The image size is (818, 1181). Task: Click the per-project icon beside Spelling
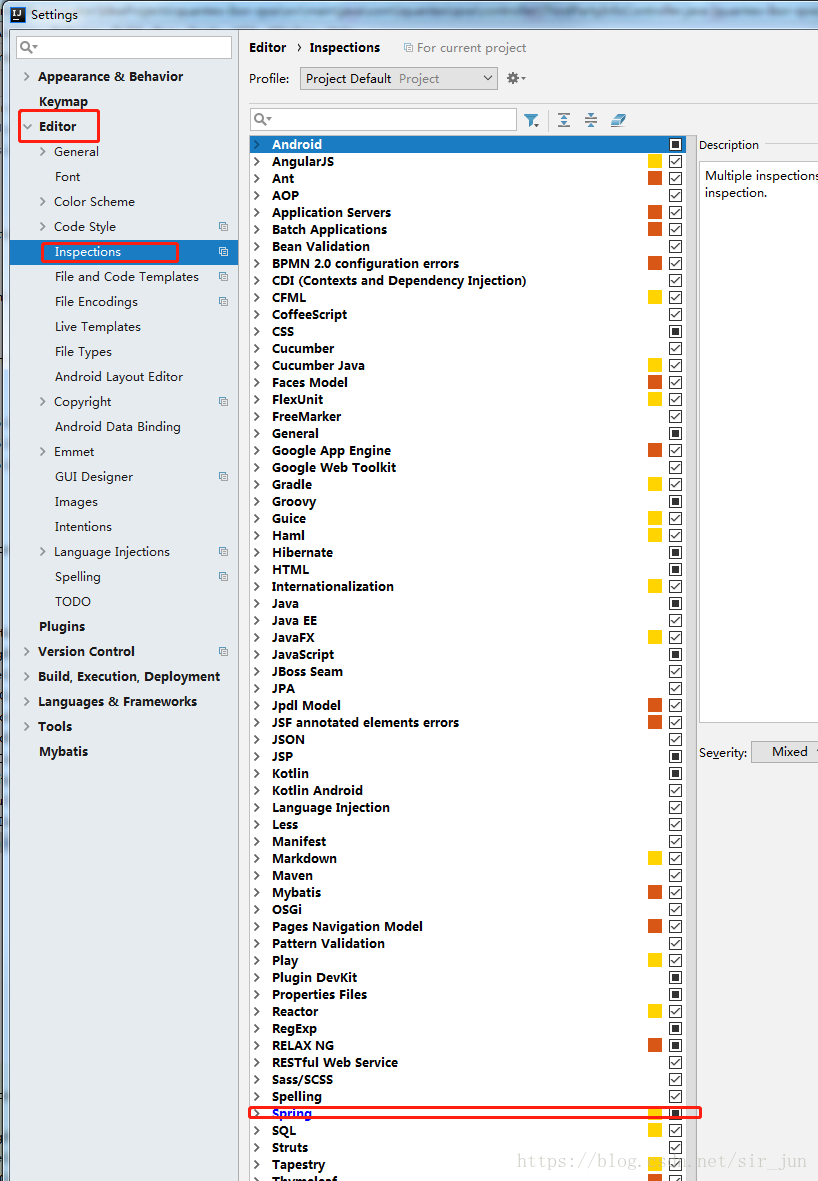click(224, 576)
